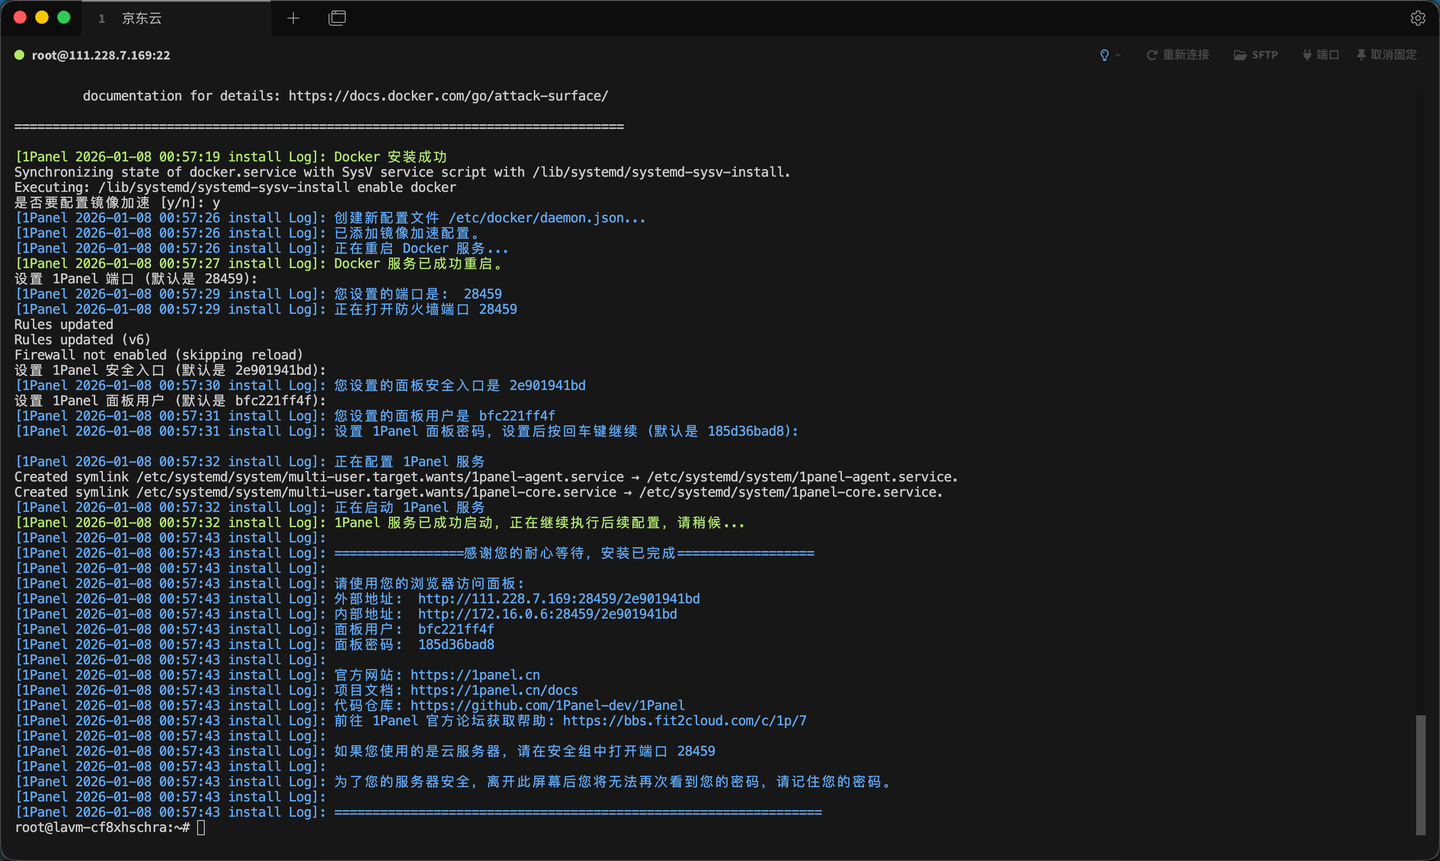Click the root@111.228.7.169:22 host label
This screenshot has height=861, width=1440.
(101, 55)
